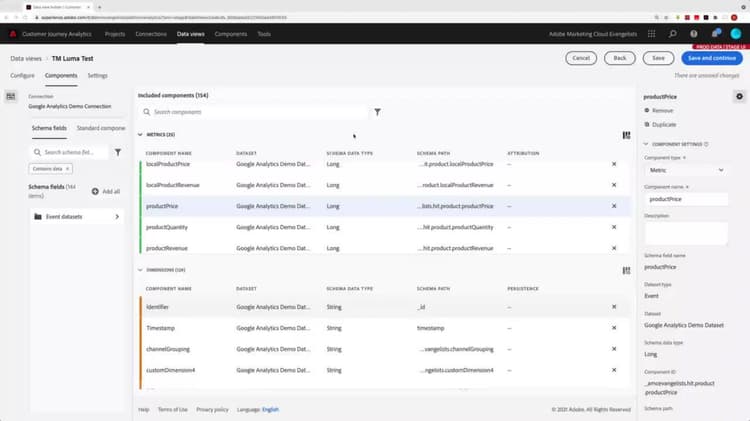The width and height of the screenshot is (750, 421).
Task: Click Save and continue
Action: coord(712,58)
